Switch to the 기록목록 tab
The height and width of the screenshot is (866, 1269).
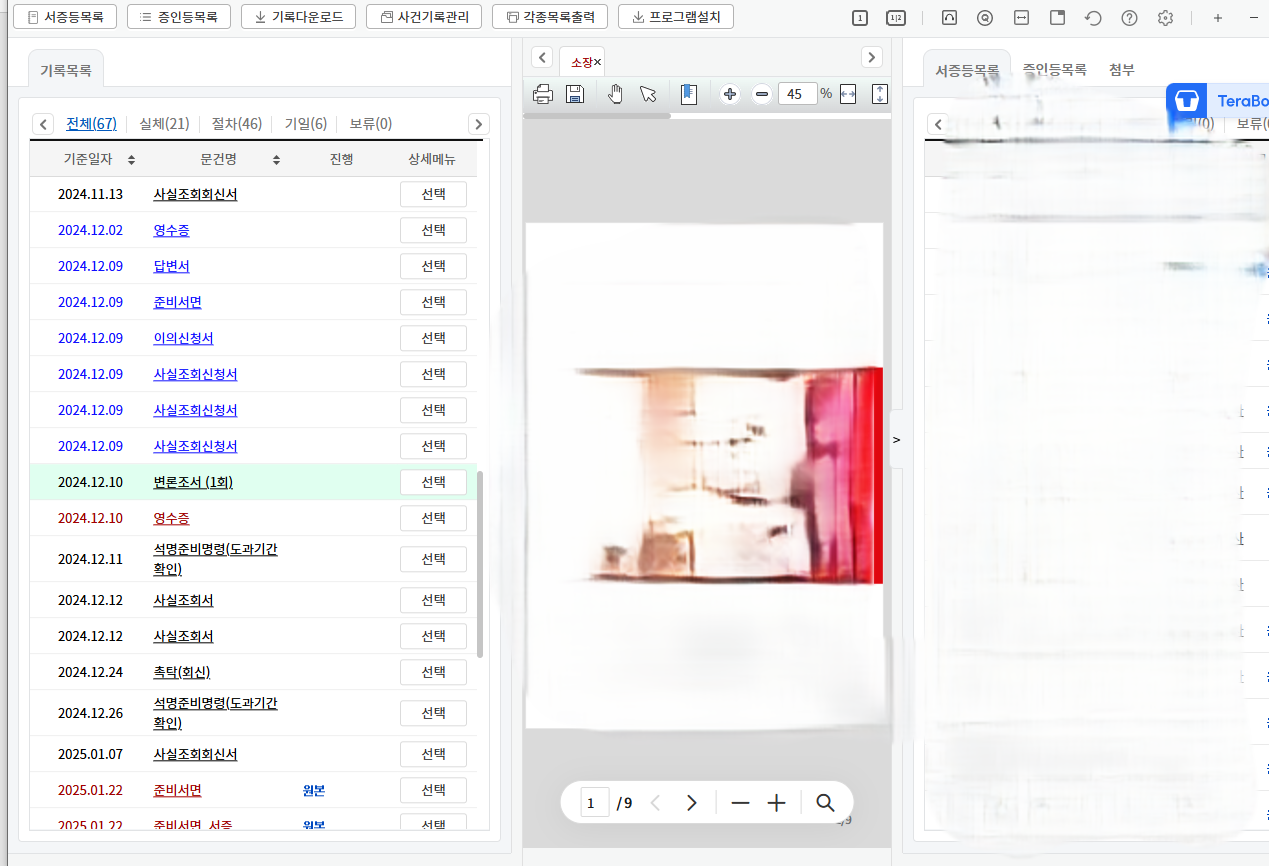click(x=66, y=70)
